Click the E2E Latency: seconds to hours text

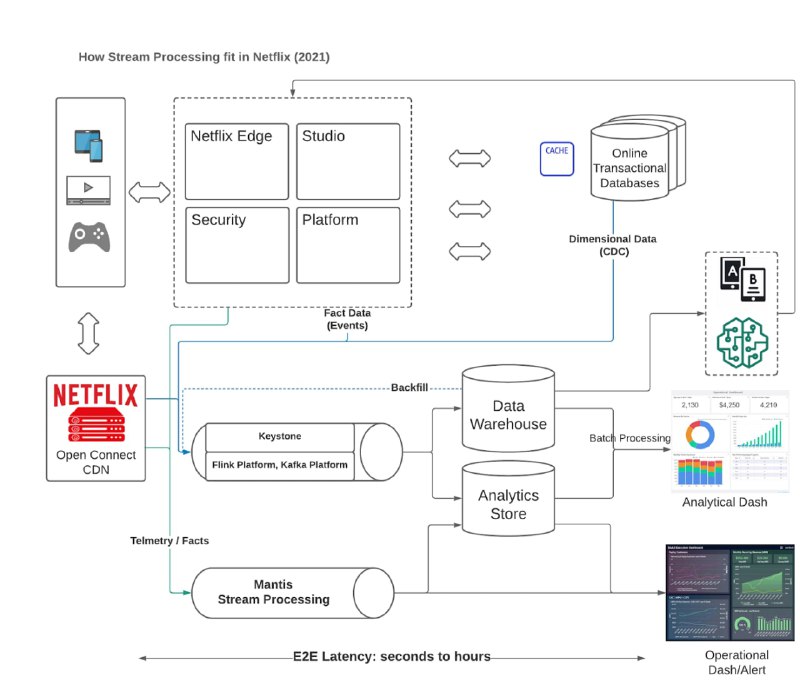click(x=392, y=656)
